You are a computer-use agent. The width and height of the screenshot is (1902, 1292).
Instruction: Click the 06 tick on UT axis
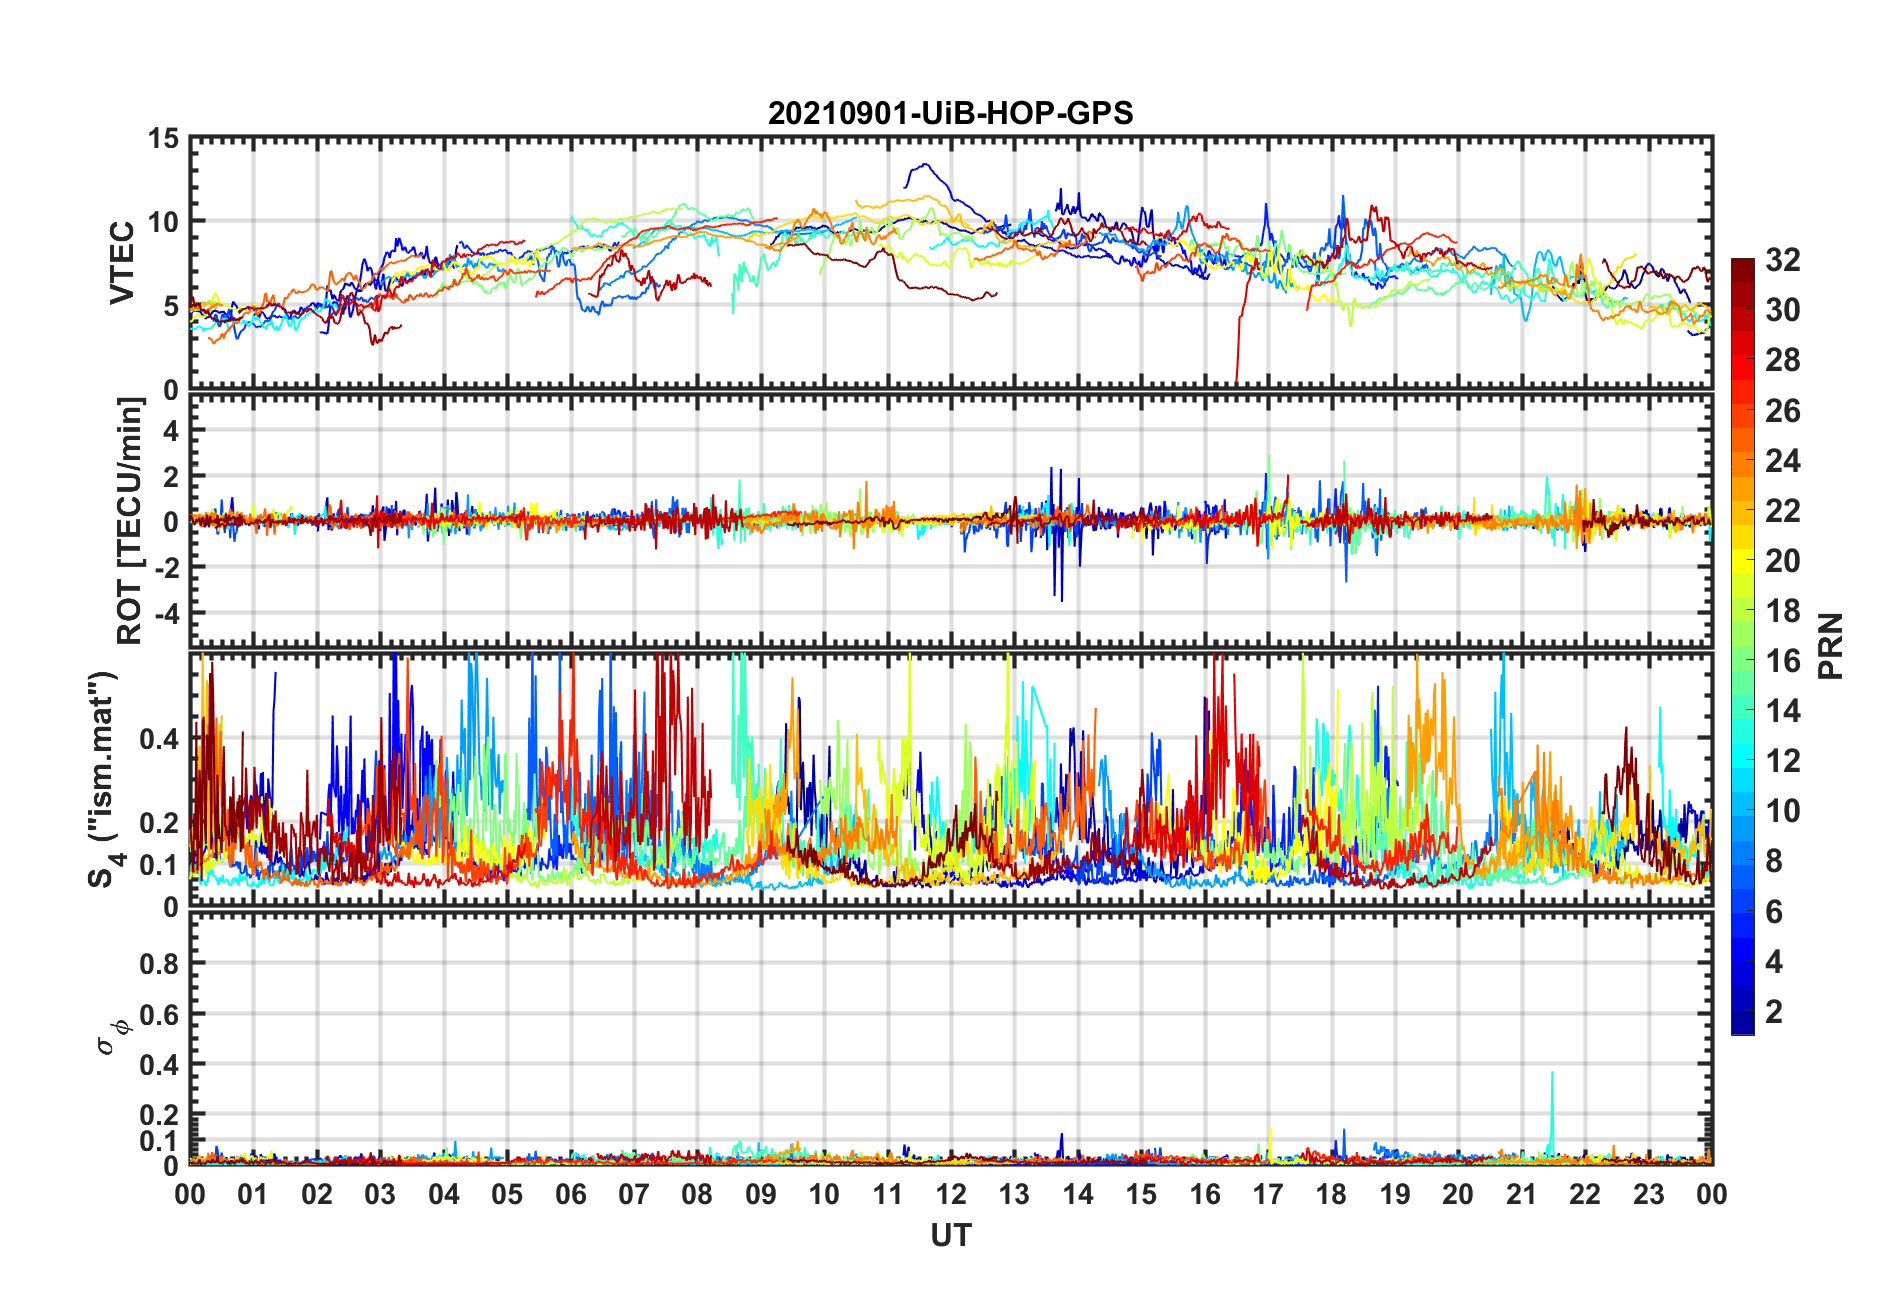(x=571, y=1194)
